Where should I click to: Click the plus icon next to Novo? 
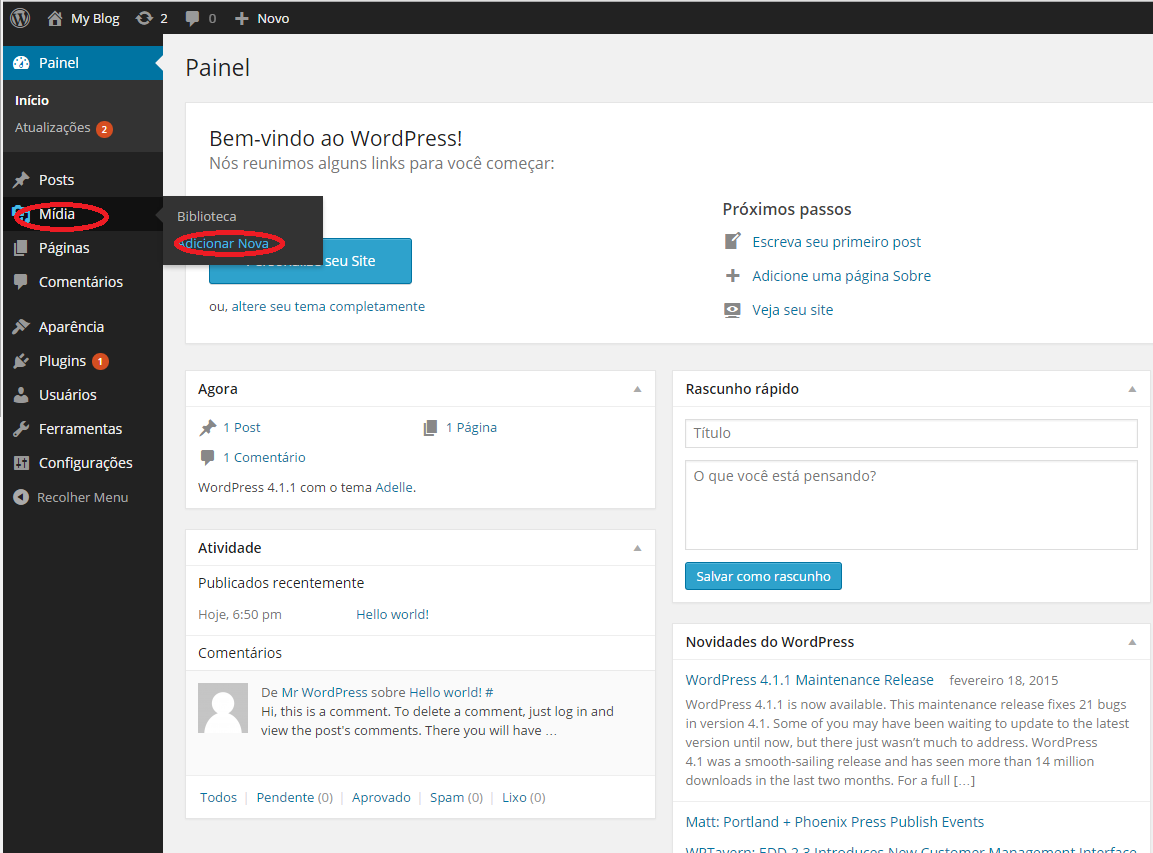(241, 18)
